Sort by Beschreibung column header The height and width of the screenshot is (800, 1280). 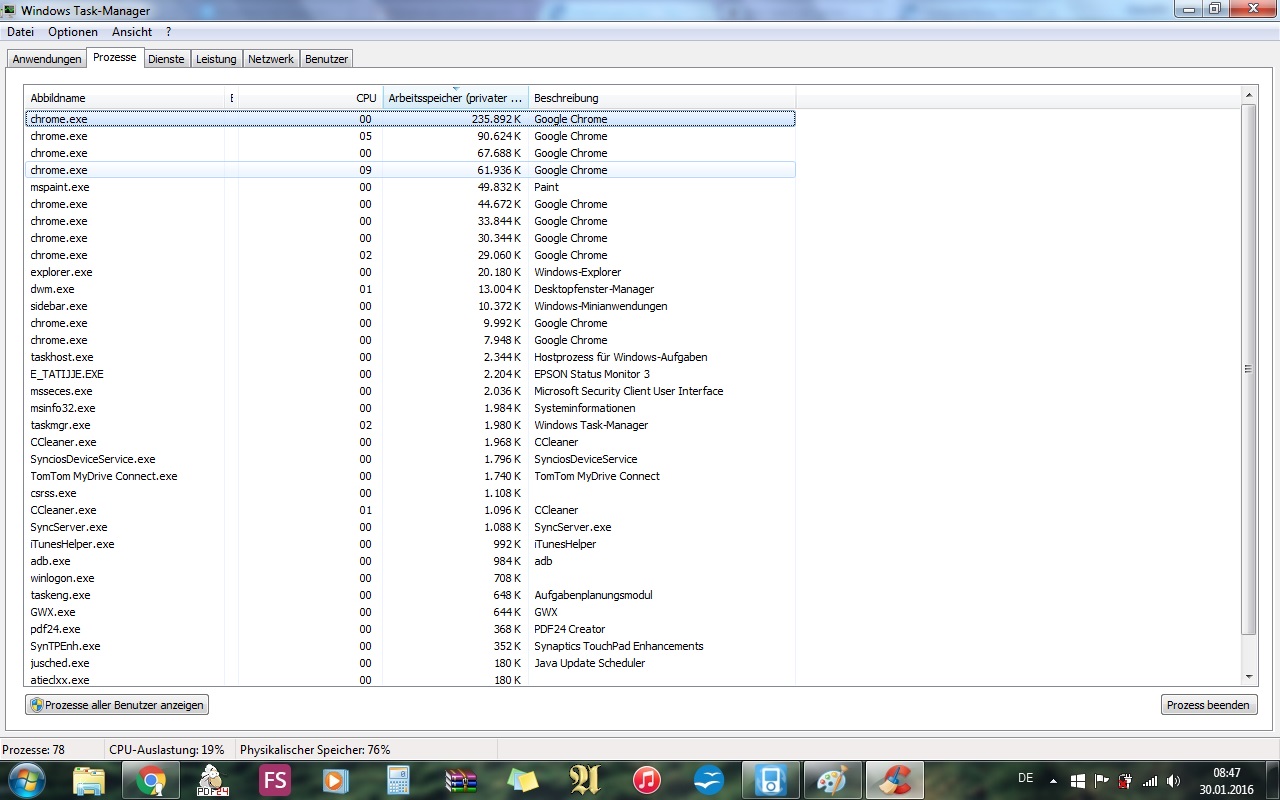click(x=662, y=98)
